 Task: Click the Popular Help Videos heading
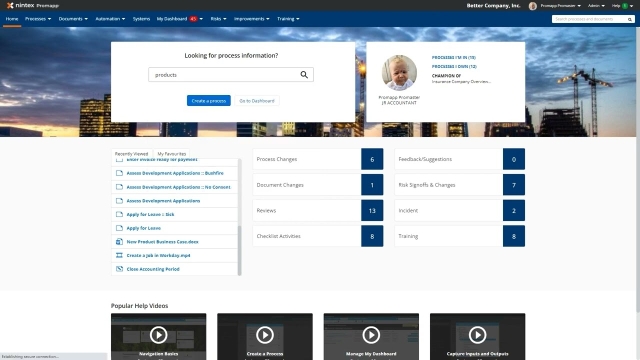pos(139,306)
